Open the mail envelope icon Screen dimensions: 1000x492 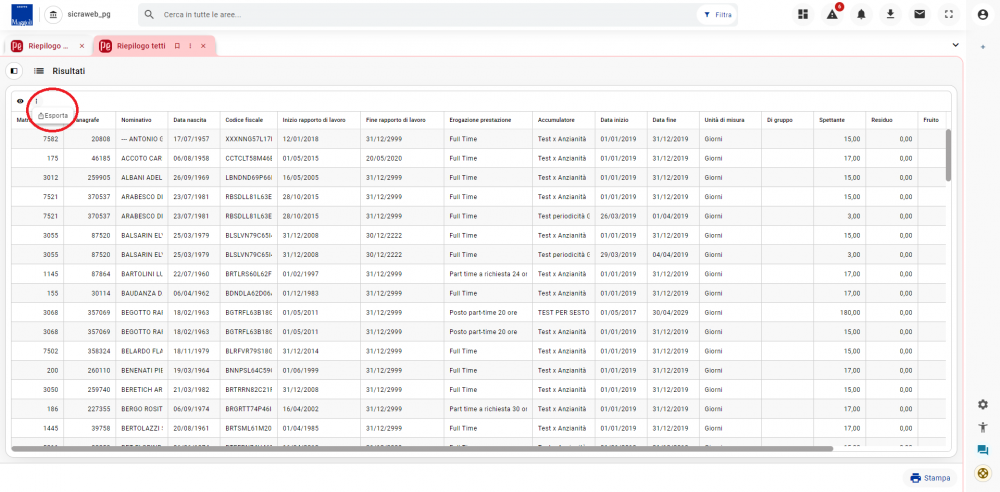[920, 14]
